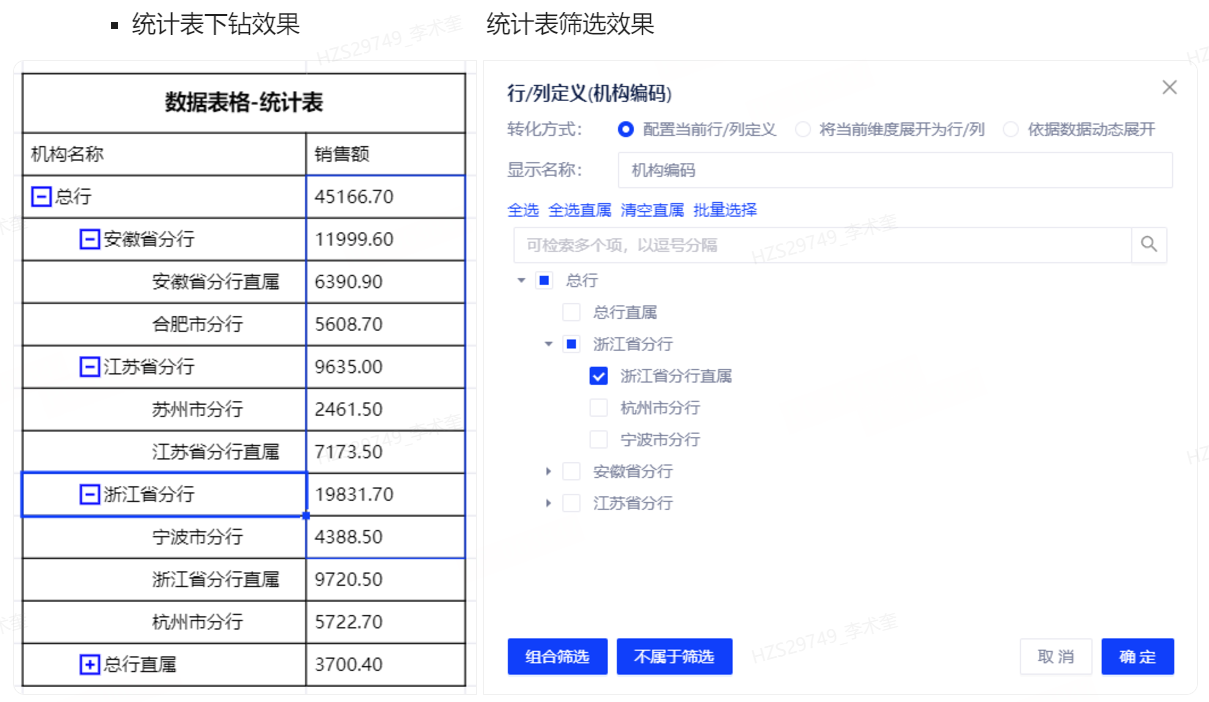Viewport: 1209px width, 702px height.
Task: Select 配置当前行/列定义 radio option
Action: point(626,129)
